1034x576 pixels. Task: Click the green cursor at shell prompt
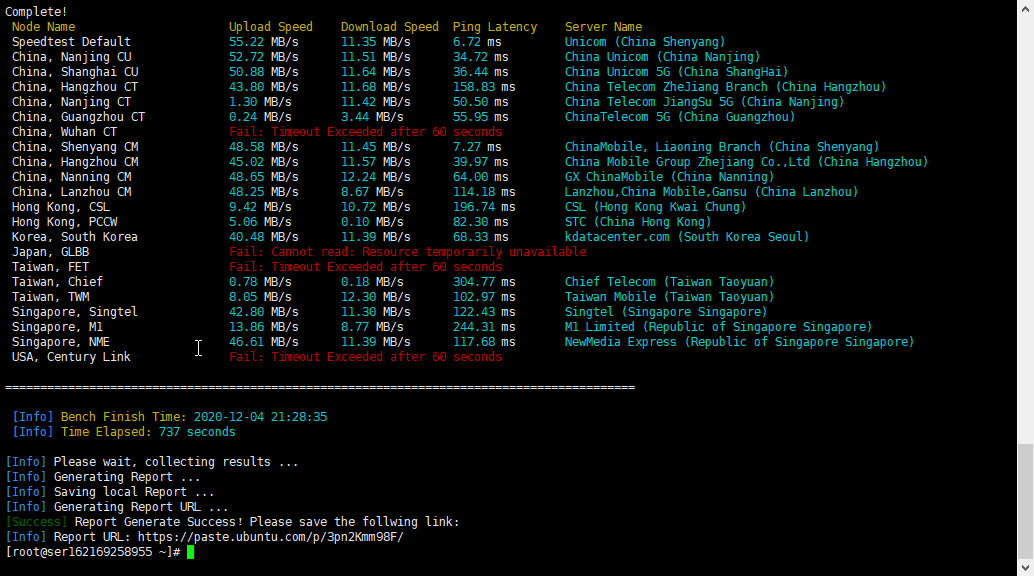pyautogui.click(x=191, y=552)
